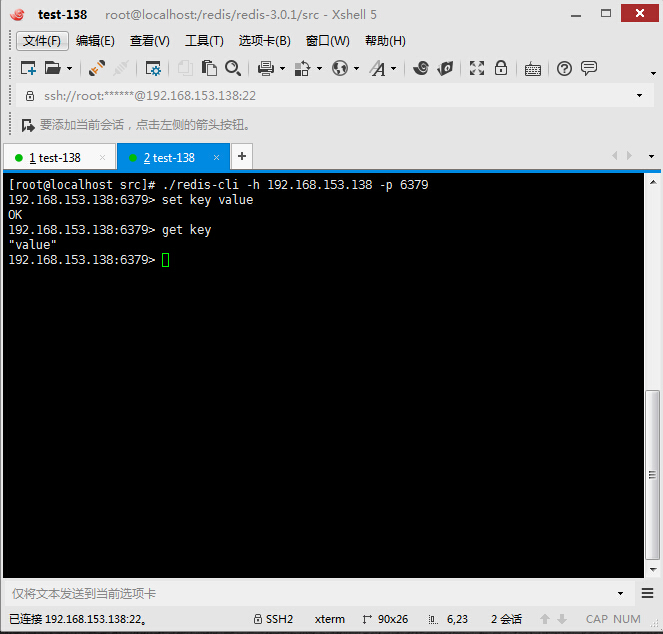Add a new tab with plus button
The width and height of the screenshot is (663, 634).
tap(242, 156)
